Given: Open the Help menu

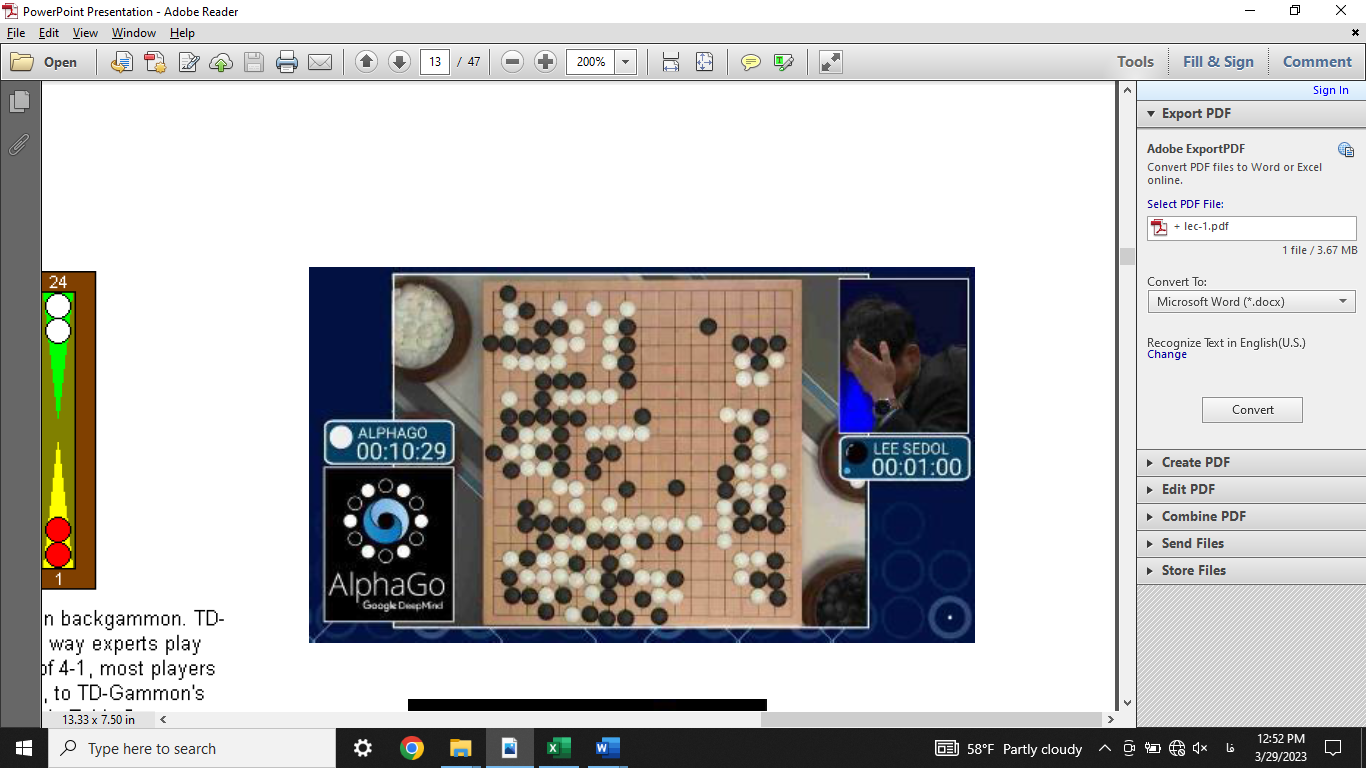Looking at the screenshot, I should point(182,33).
